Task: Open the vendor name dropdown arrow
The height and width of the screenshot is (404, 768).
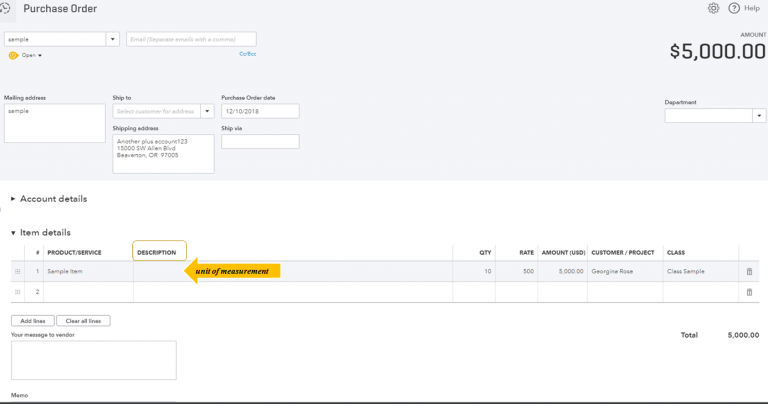Action: [x=113, y=39]
